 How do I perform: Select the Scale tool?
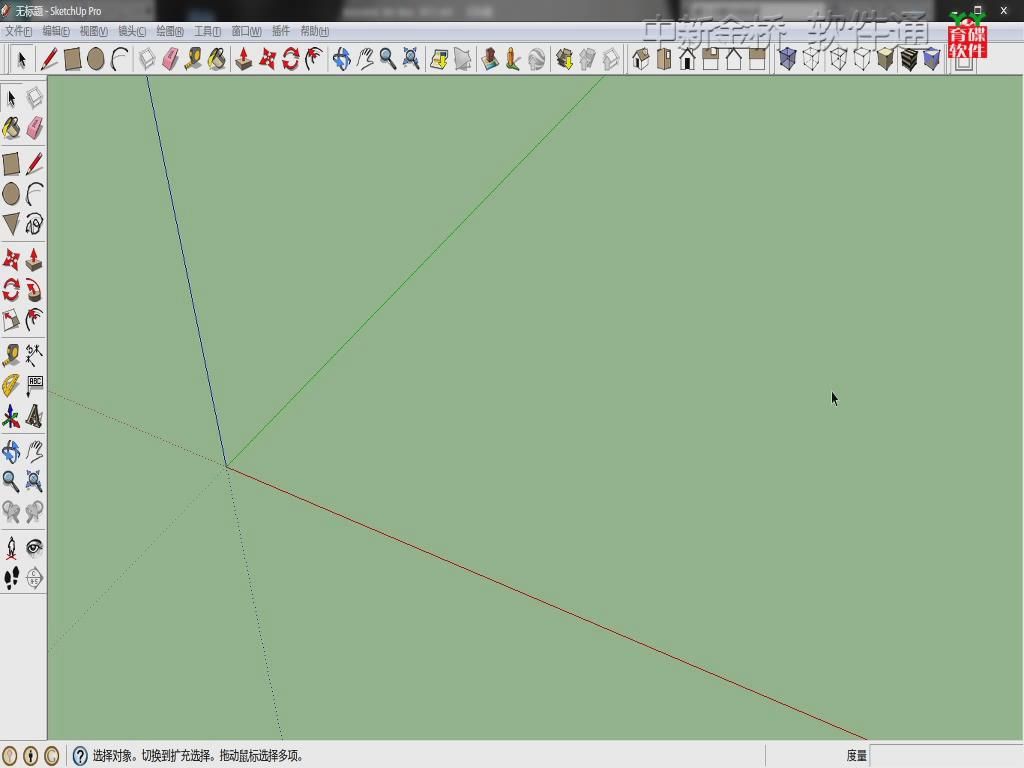[x=11, y=320]
